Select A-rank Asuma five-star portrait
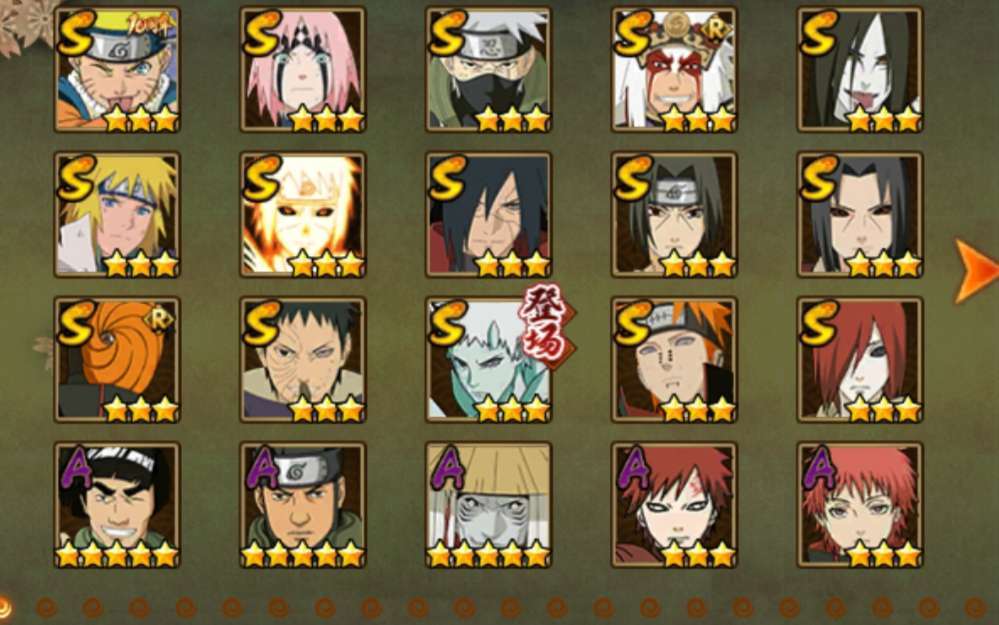 [303, 505]
